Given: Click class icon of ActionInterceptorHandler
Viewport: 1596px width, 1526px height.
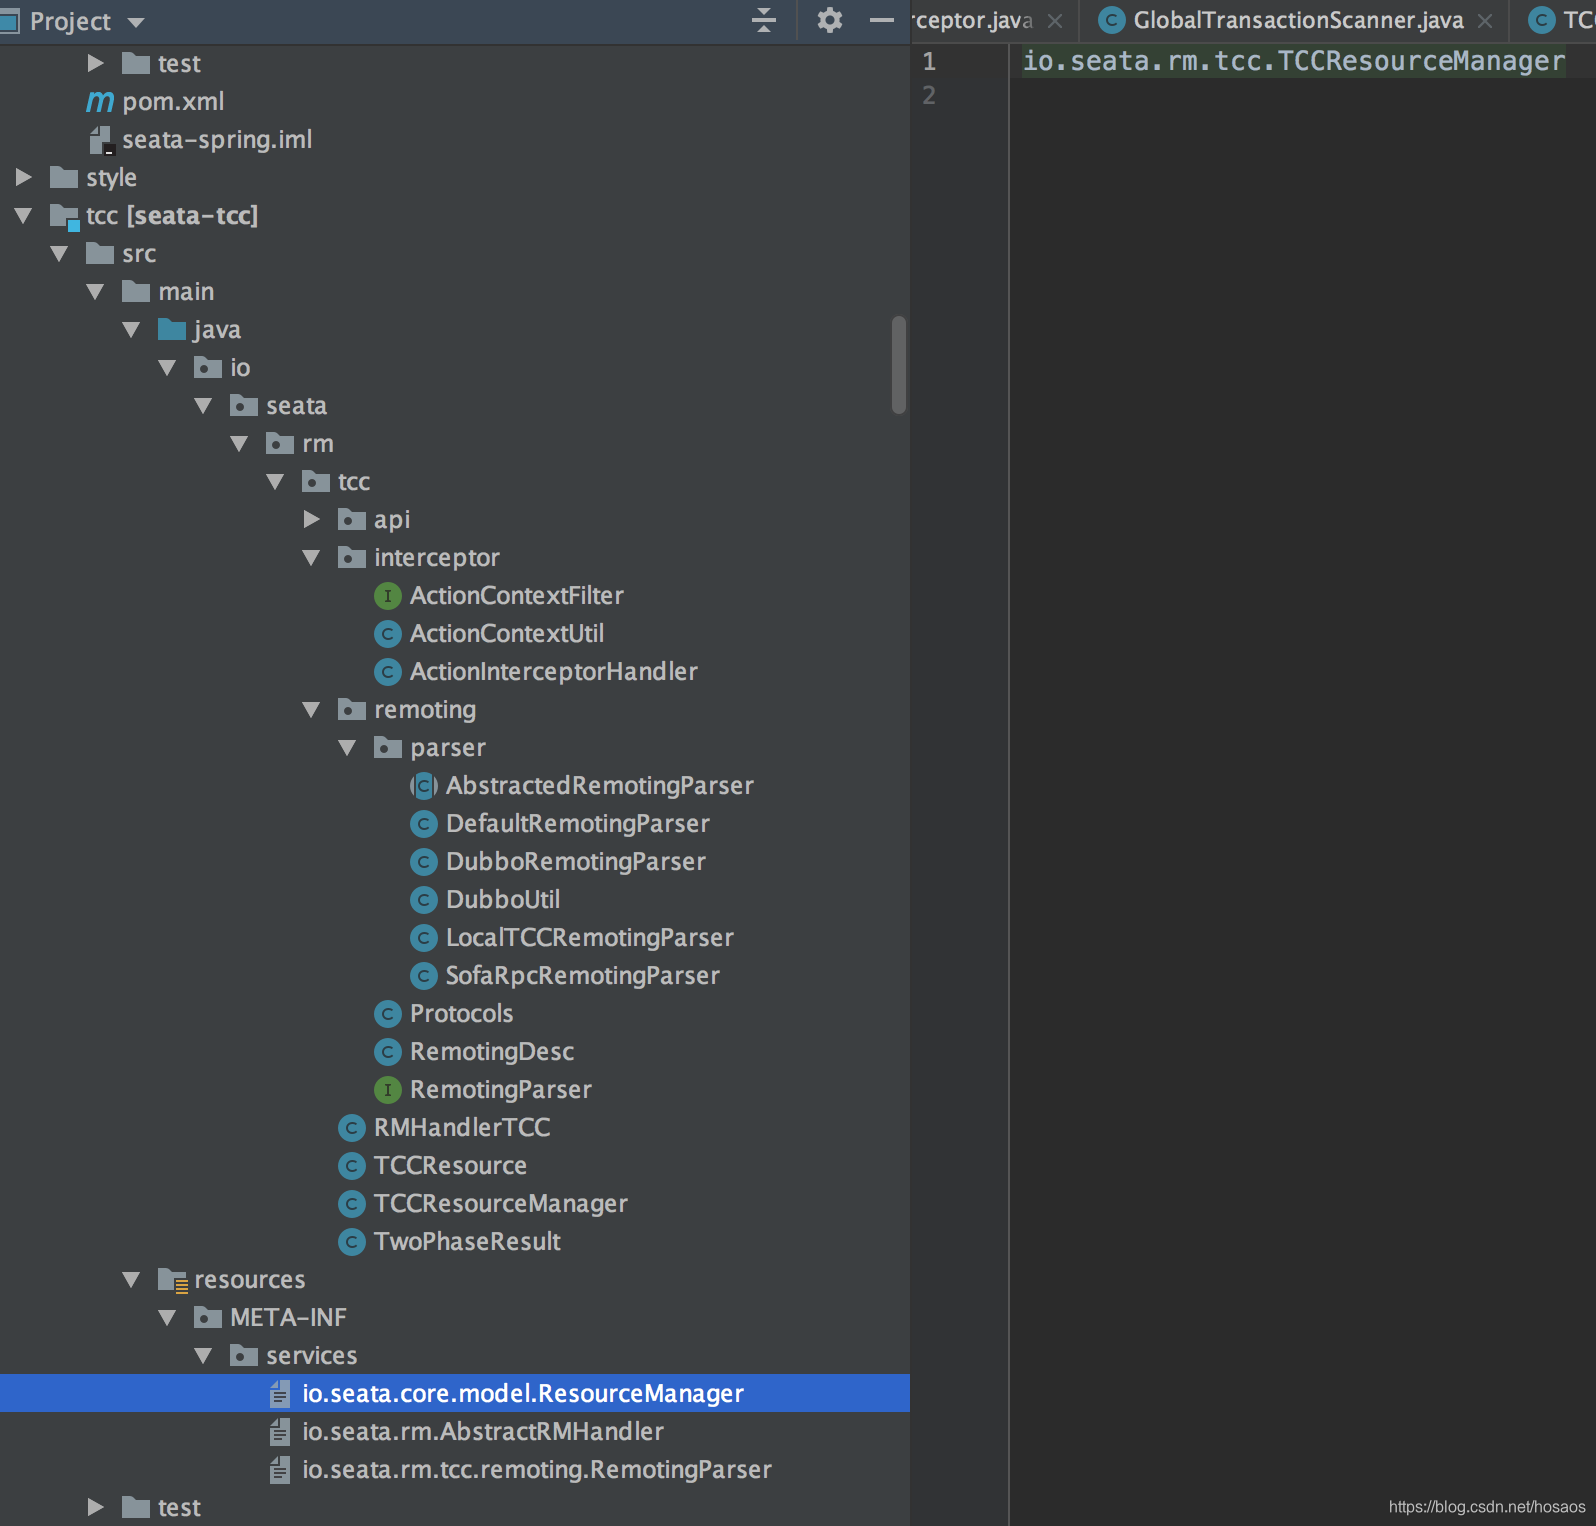Looking at the screenshot, I should pos(387,672).
